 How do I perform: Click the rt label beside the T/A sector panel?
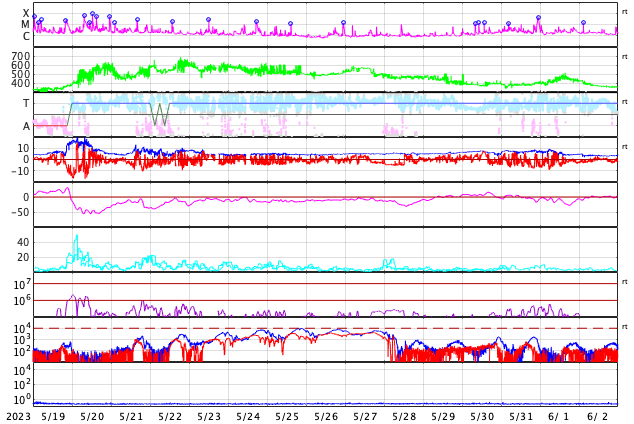(x=625, y=101)
